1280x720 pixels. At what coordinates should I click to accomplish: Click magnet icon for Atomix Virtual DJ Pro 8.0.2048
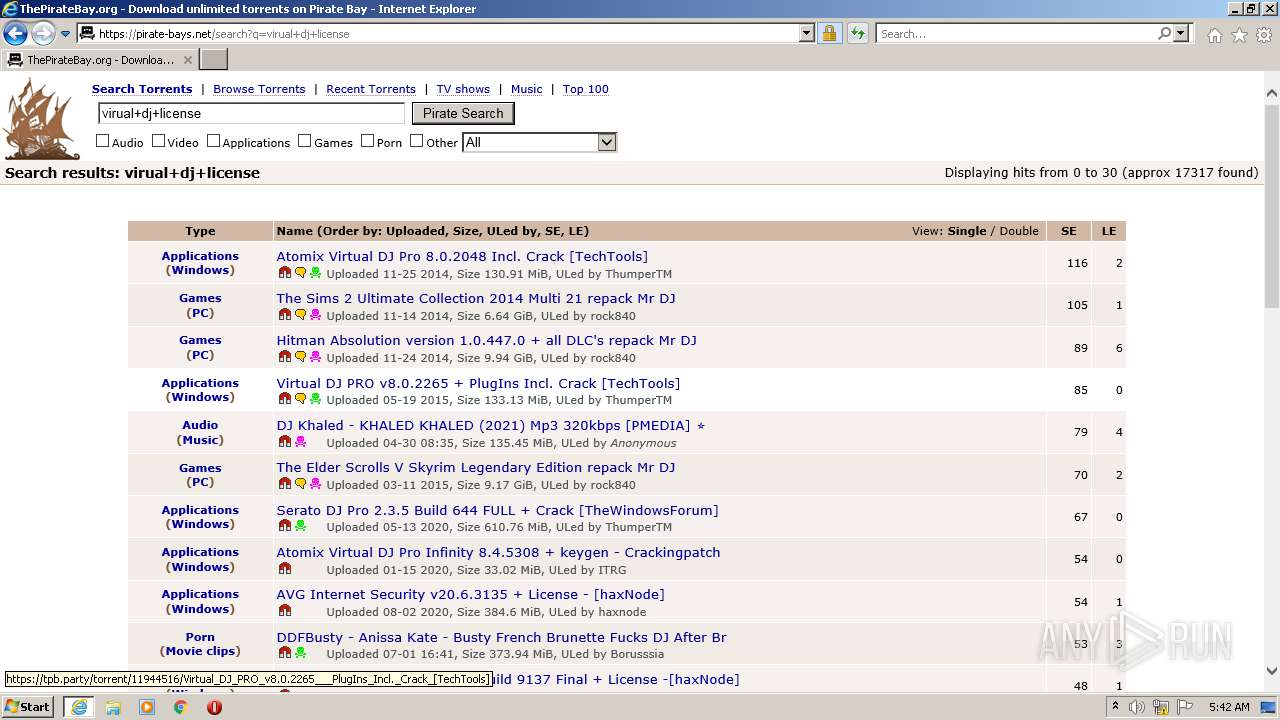point(285,273)
